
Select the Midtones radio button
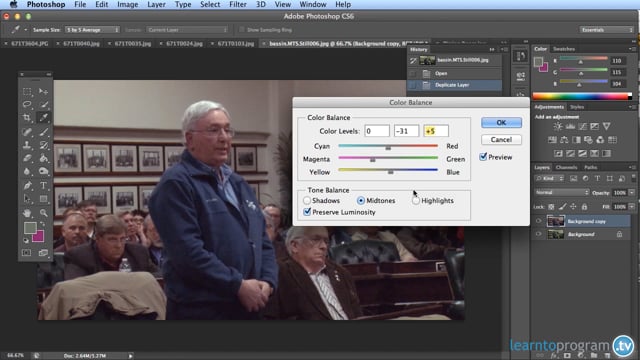click(x=361, y=200)
